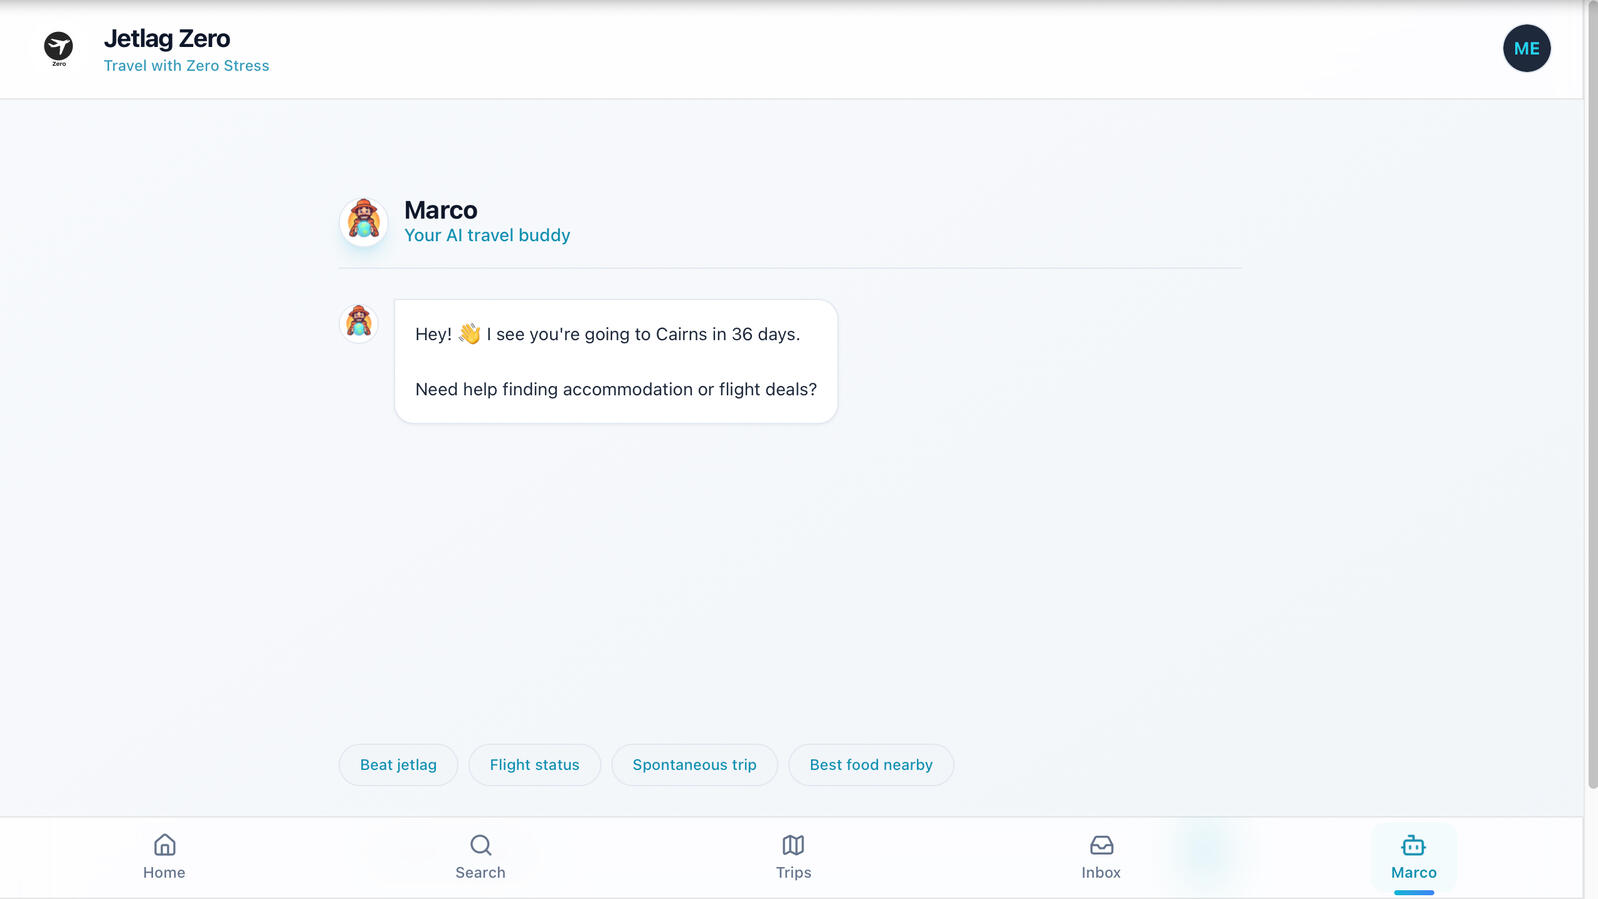The image size is (1598, 899).
Task: Click the Cairns in 36 days message line
Action: point(608,334)
